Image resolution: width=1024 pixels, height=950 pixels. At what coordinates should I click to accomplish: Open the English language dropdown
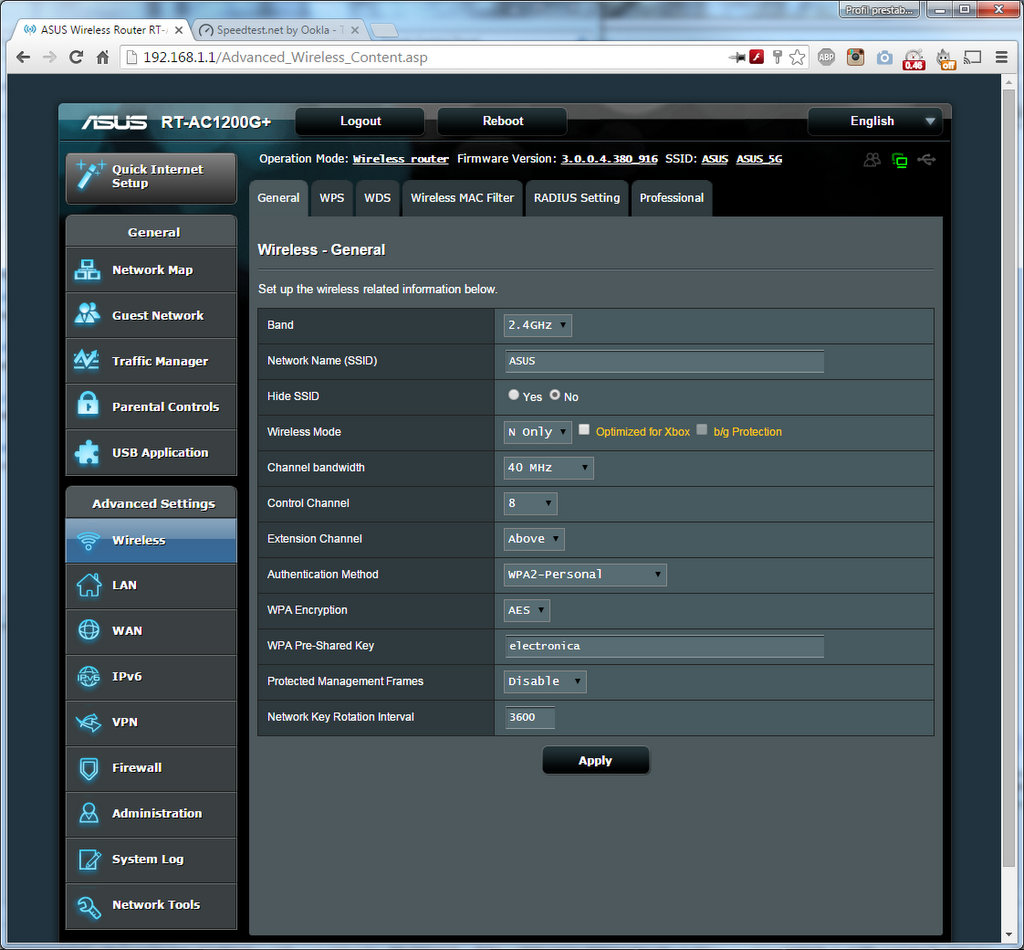click(875, 121)
